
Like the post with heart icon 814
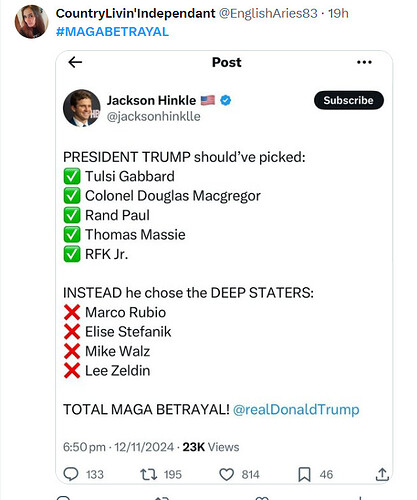(x=226, y=474)
